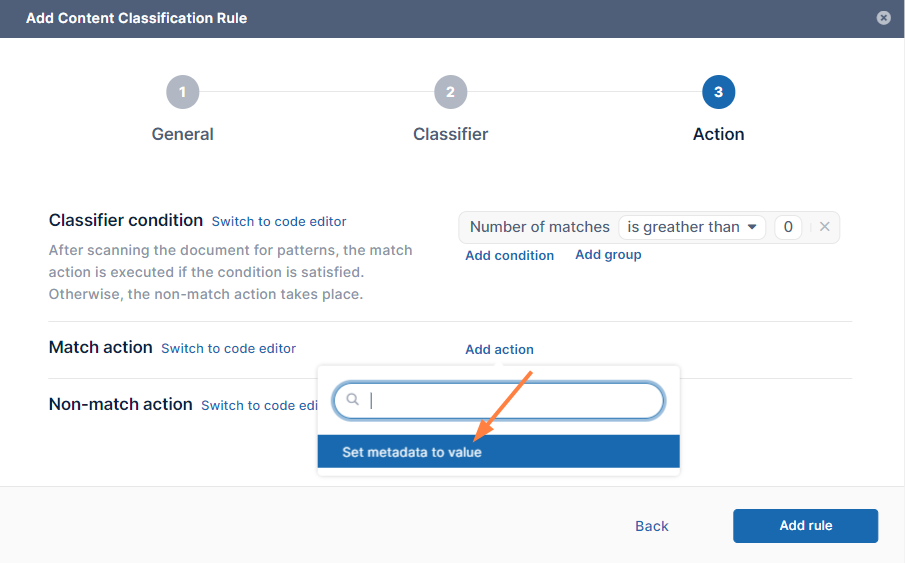
Task: Remove the Number of matches condition
Action: (x=825, y=227)
